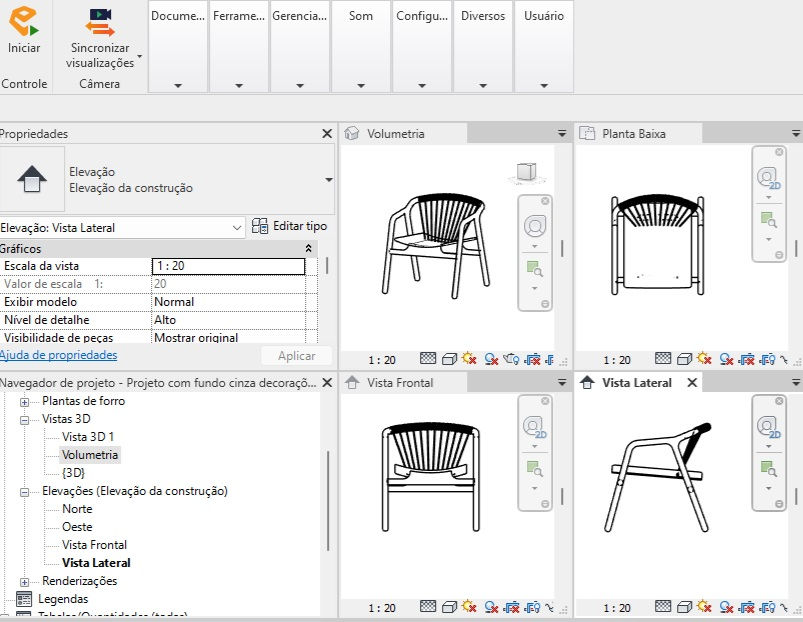Collapse the Gráficos properties group
The height and width of the screenshot is (622, 803).
(x=308, y=249)
